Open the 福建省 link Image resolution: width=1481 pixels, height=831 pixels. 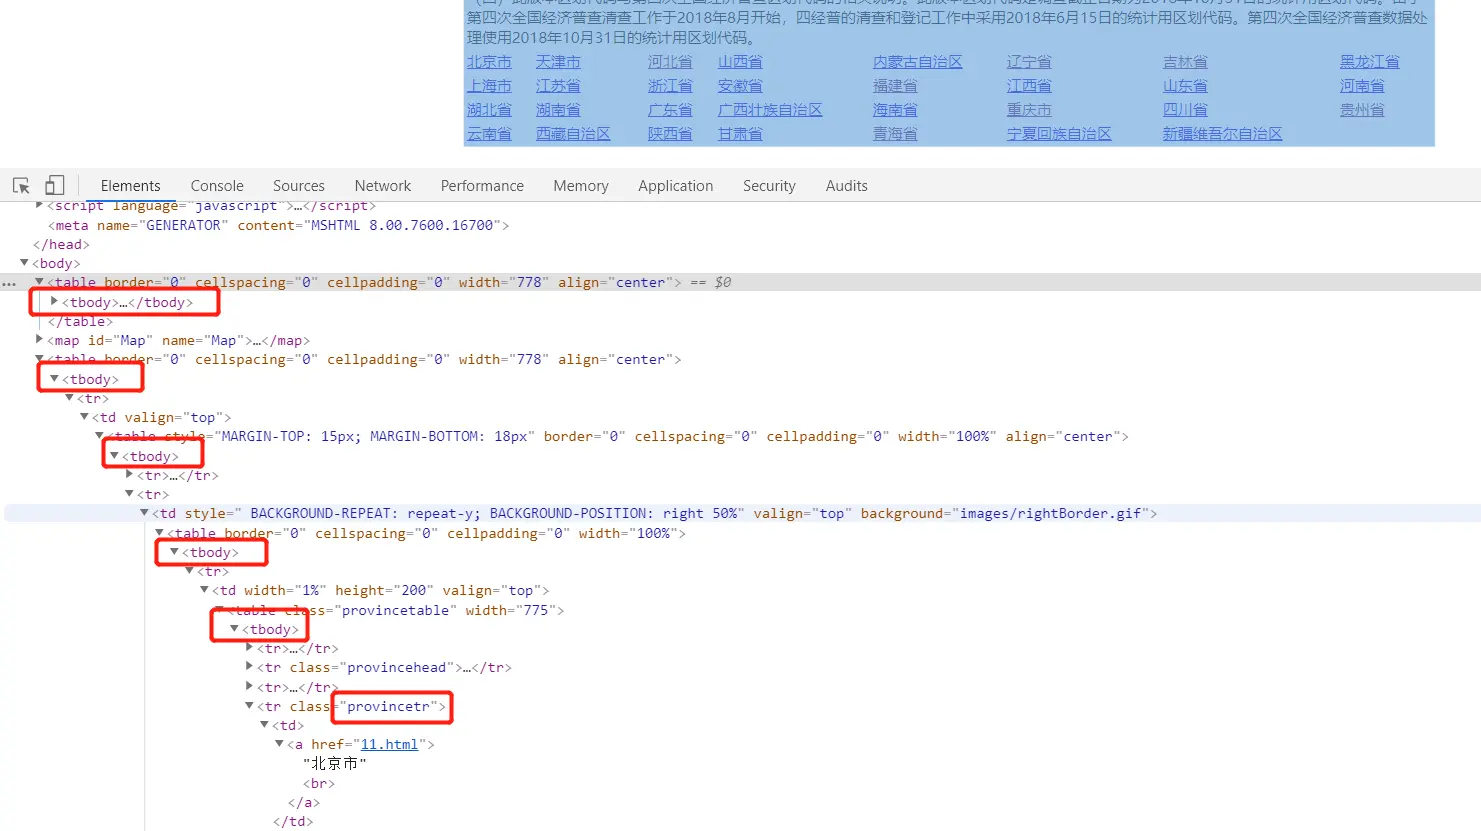pyautogui.click(x=895, y=86)
